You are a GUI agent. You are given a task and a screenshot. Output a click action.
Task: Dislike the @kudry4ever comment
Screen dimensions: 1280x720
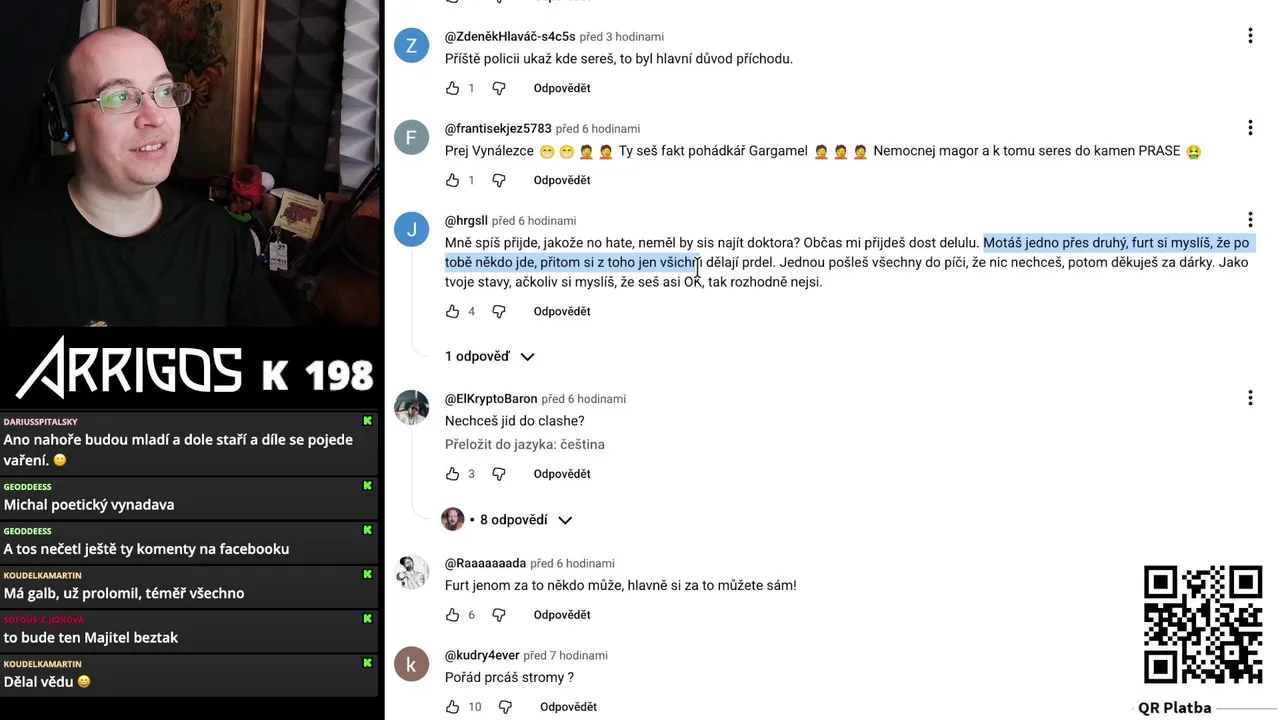click(x=505, y=707)
